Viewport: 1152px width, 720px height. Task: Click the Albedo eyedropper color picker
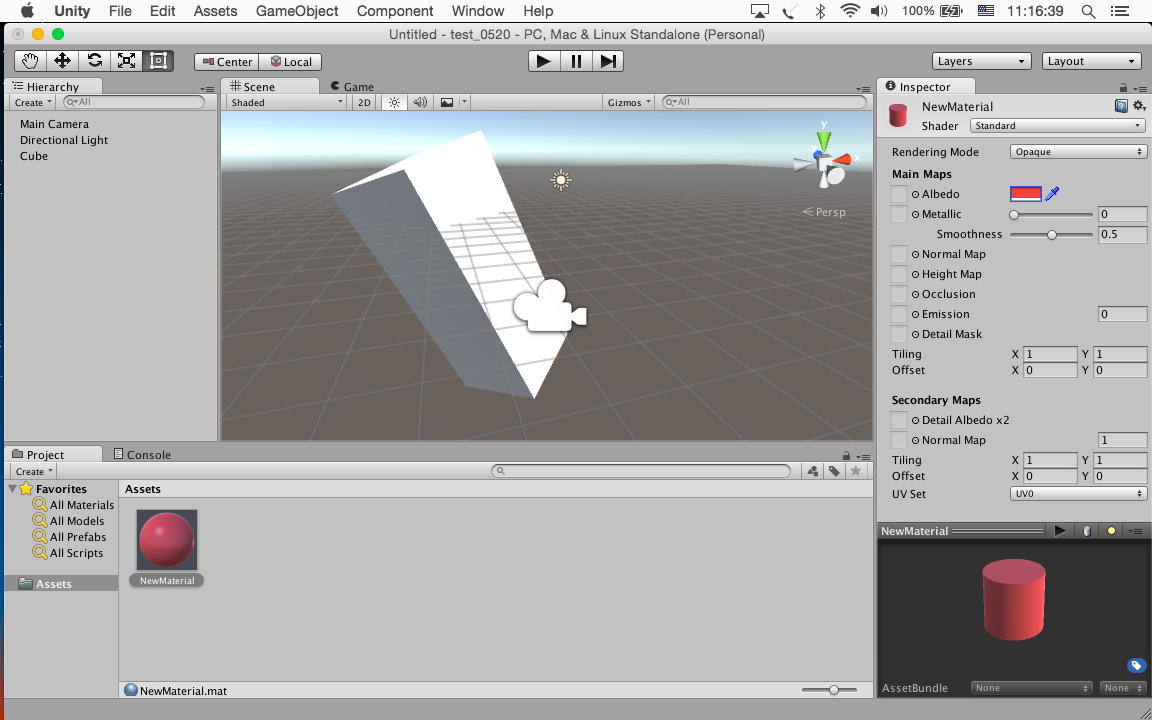(x=1052, y=194)
